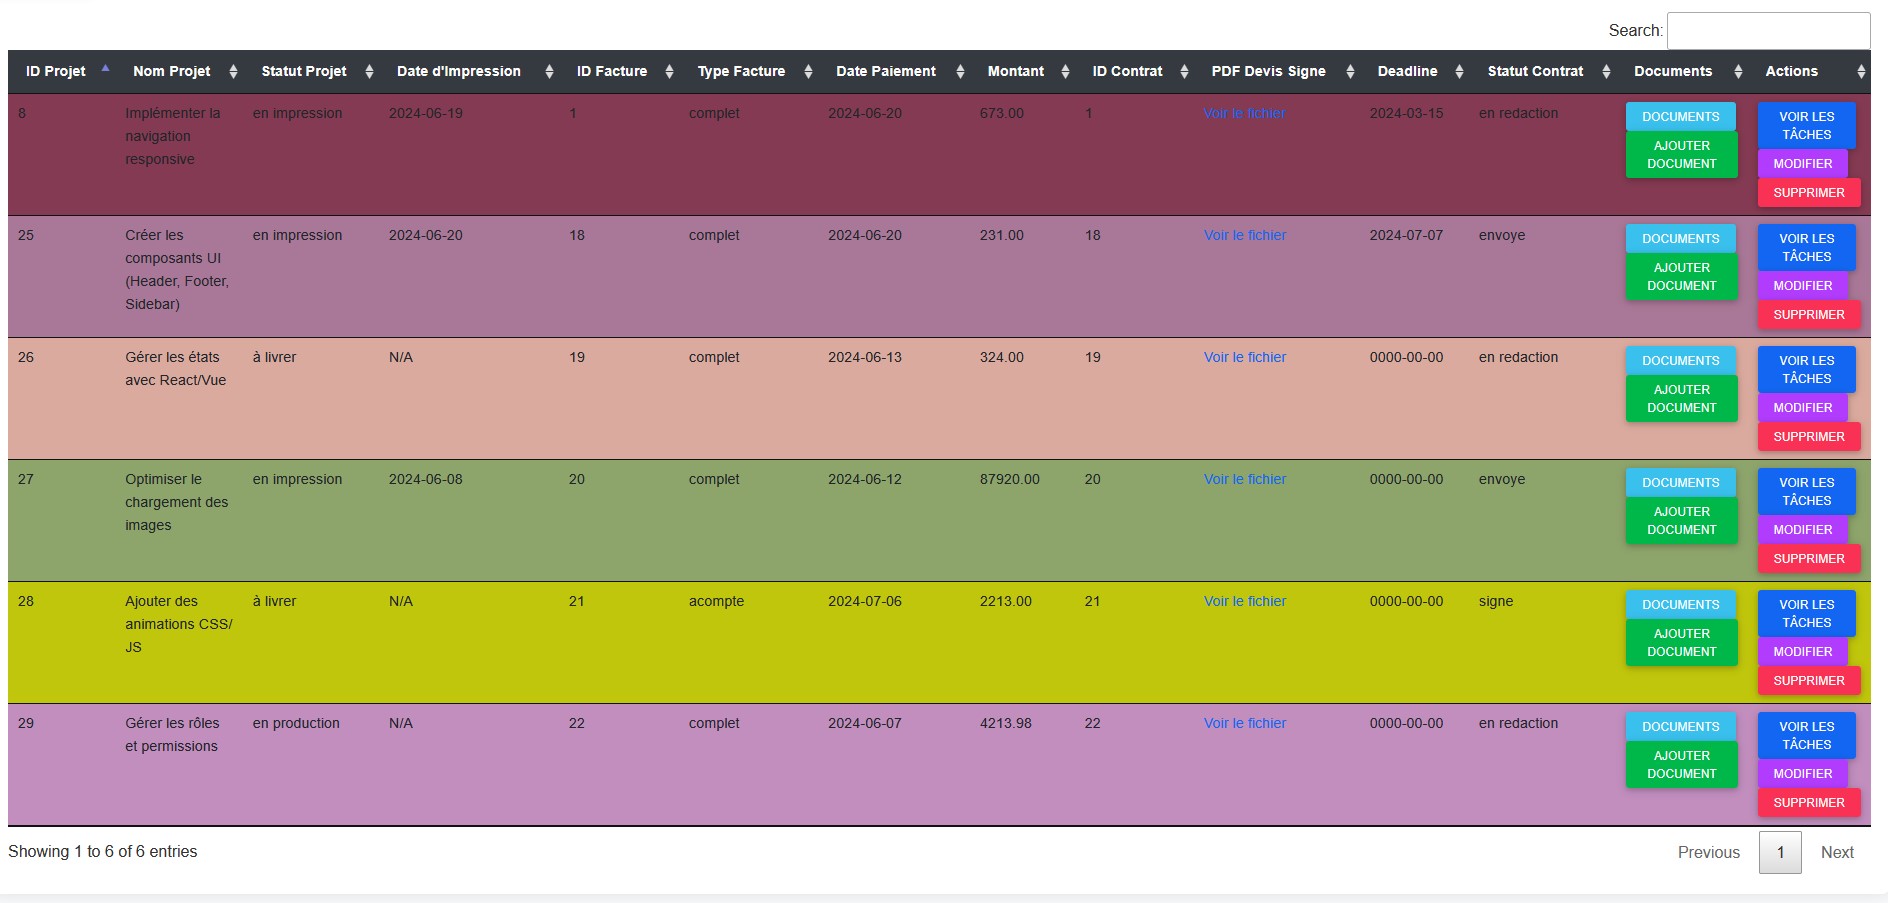Select page 1 in pagination

[1780, 852]
